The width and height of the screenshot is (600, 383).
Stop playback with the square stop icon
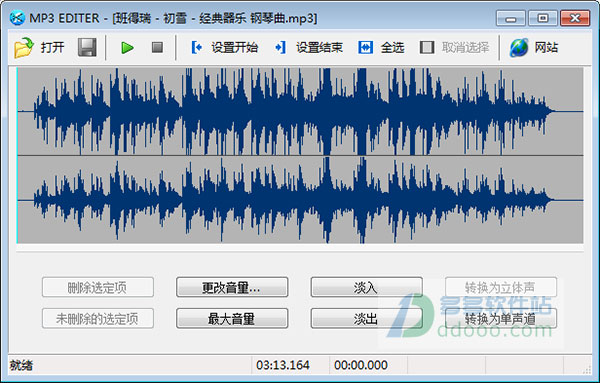tap(157, 47)
